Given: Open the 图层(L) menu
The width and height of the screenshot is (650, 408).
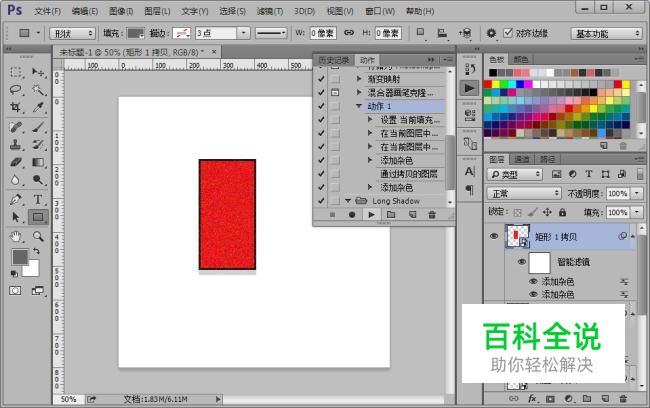Looking at the screenshot, I should [157, 11].
